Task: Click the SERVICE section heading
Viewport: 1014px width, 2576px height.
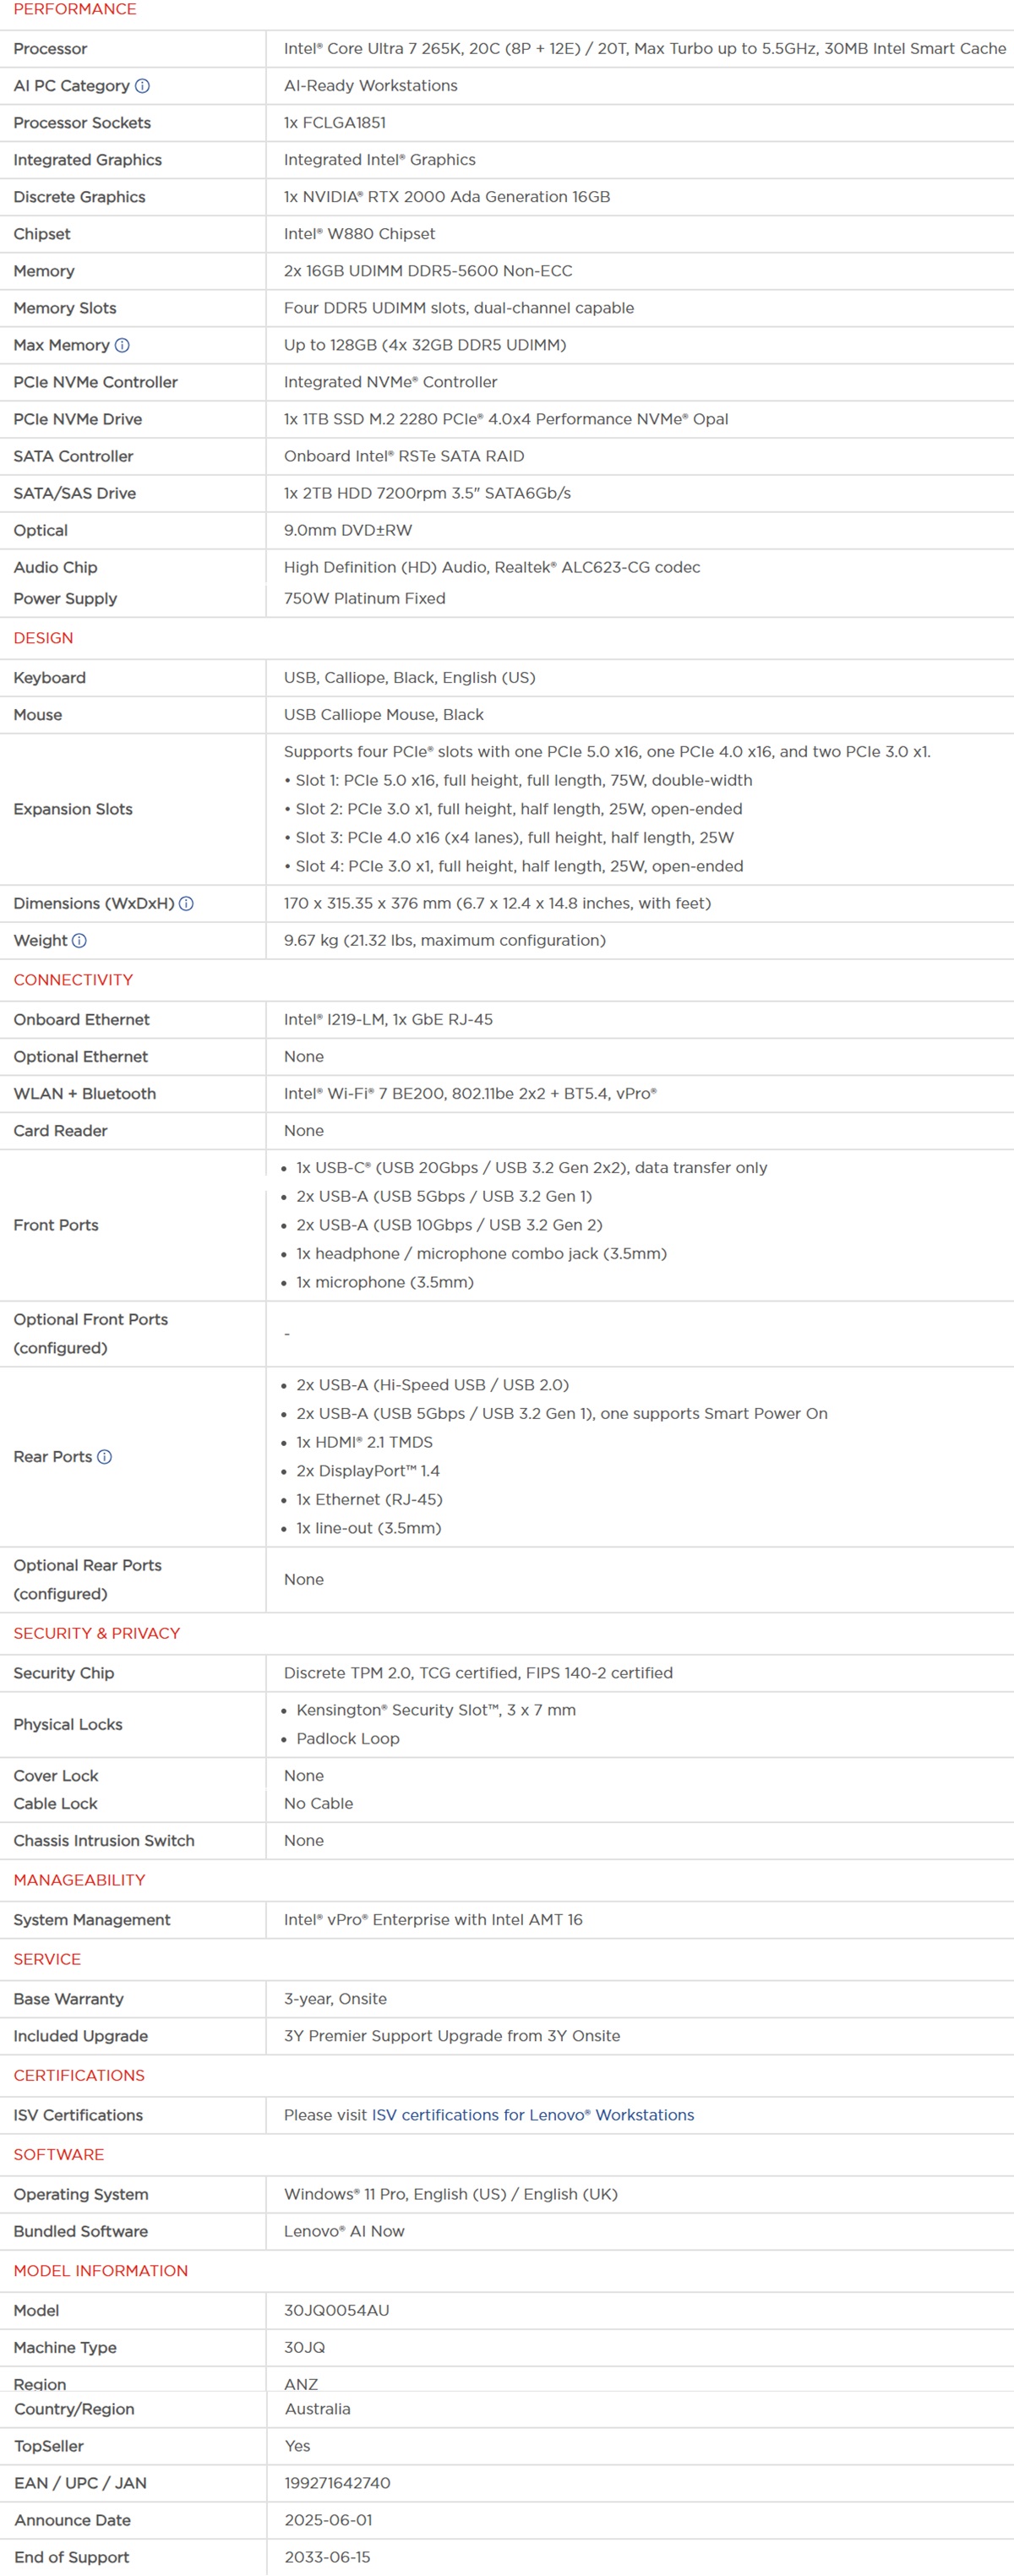Action: [47, 1959]
